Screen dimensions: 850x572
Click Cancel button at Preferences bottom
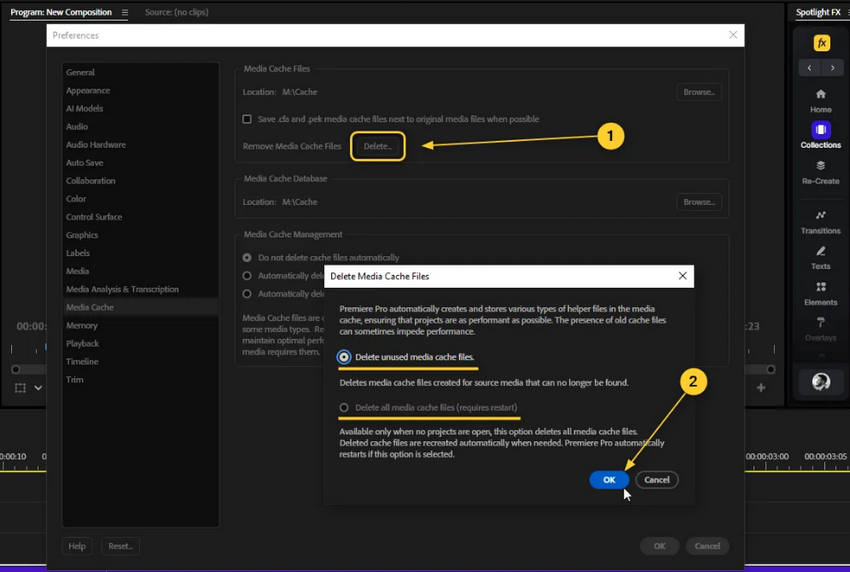coord(707,546)
